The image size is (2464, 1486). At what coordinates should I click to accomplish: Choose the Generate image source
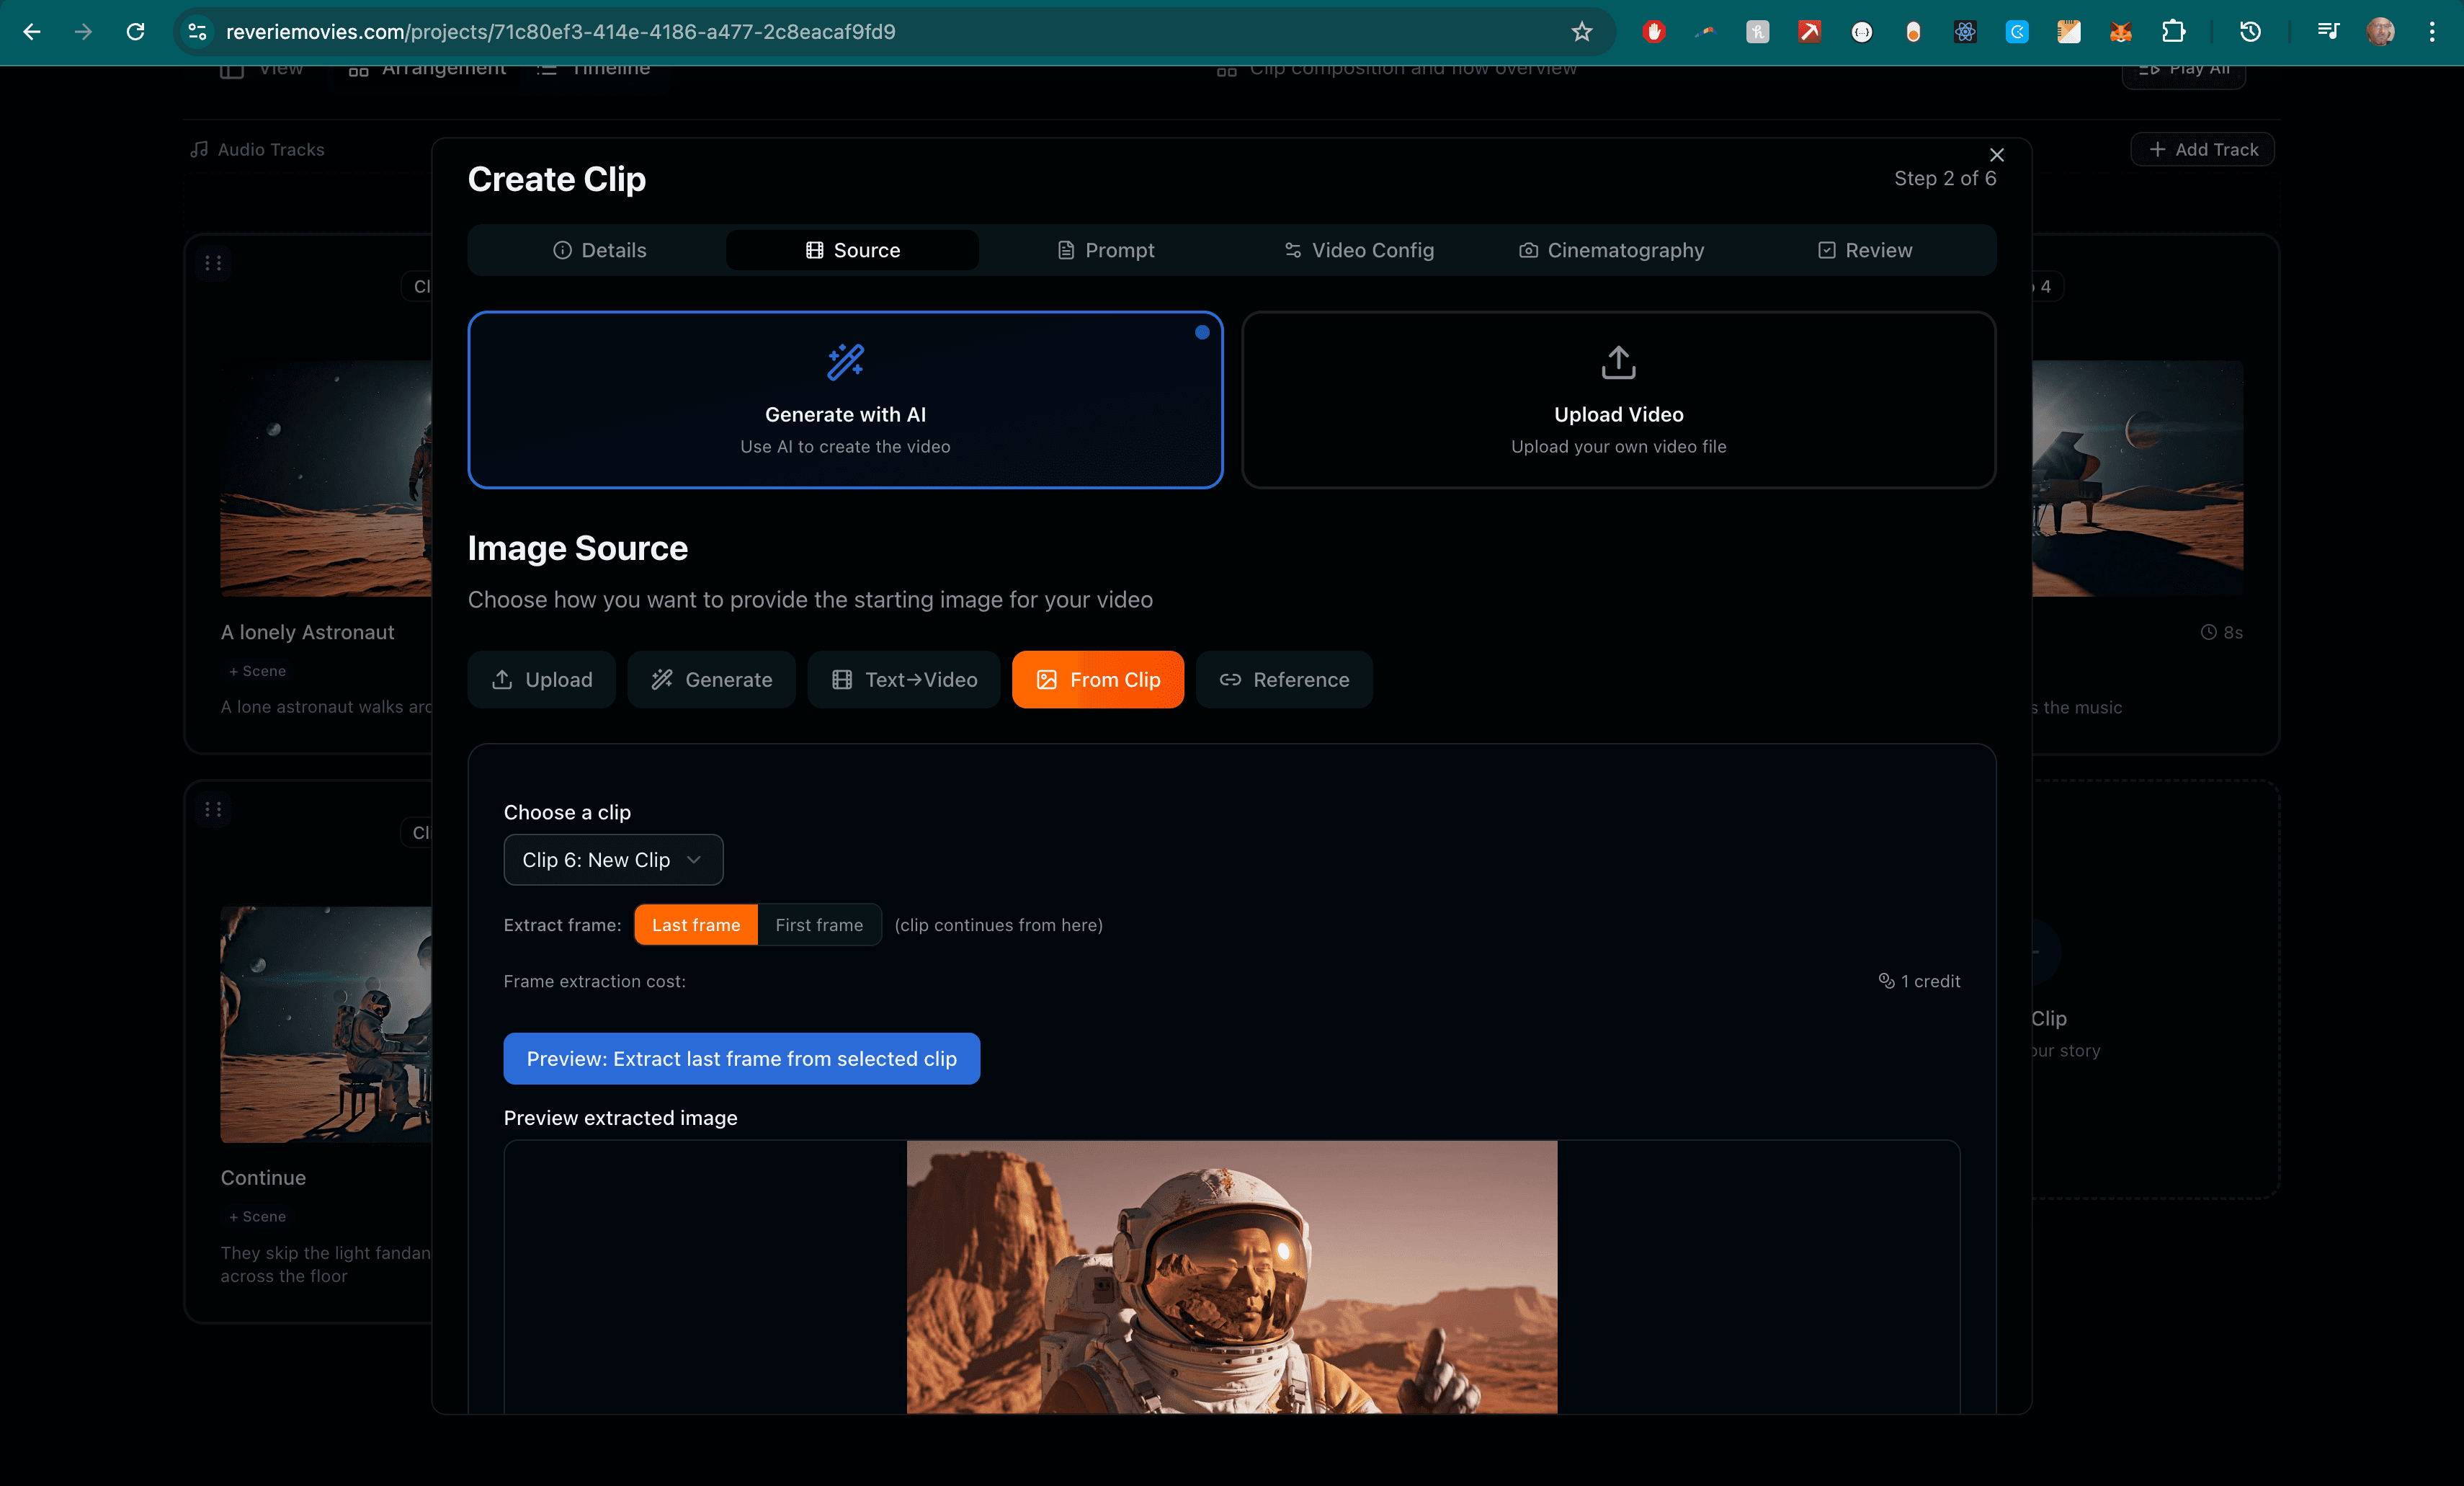[x=711, y=679]
